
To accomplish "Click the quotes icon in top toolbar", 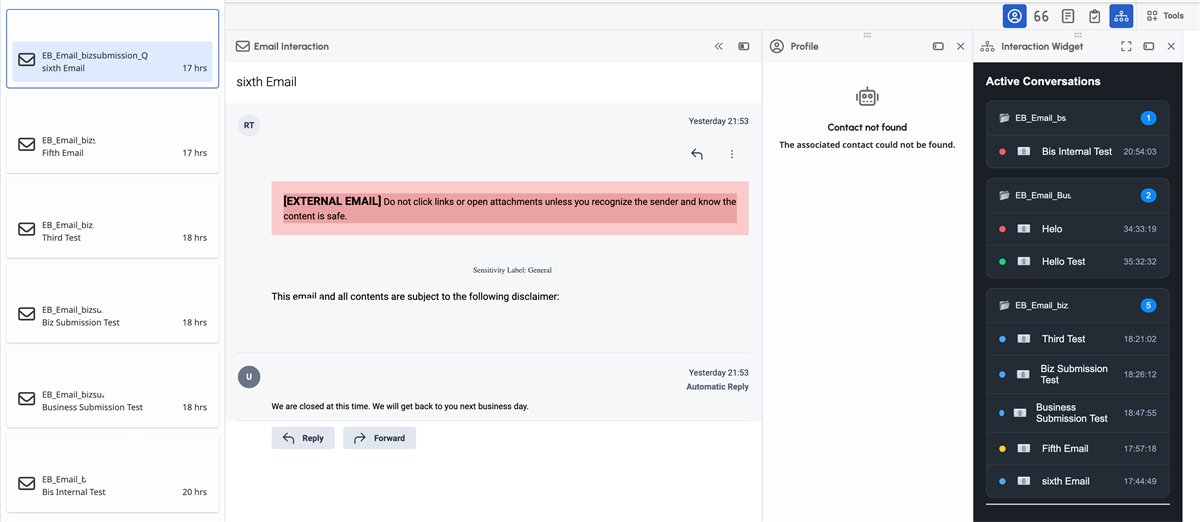I will [x=1041, y=16].
